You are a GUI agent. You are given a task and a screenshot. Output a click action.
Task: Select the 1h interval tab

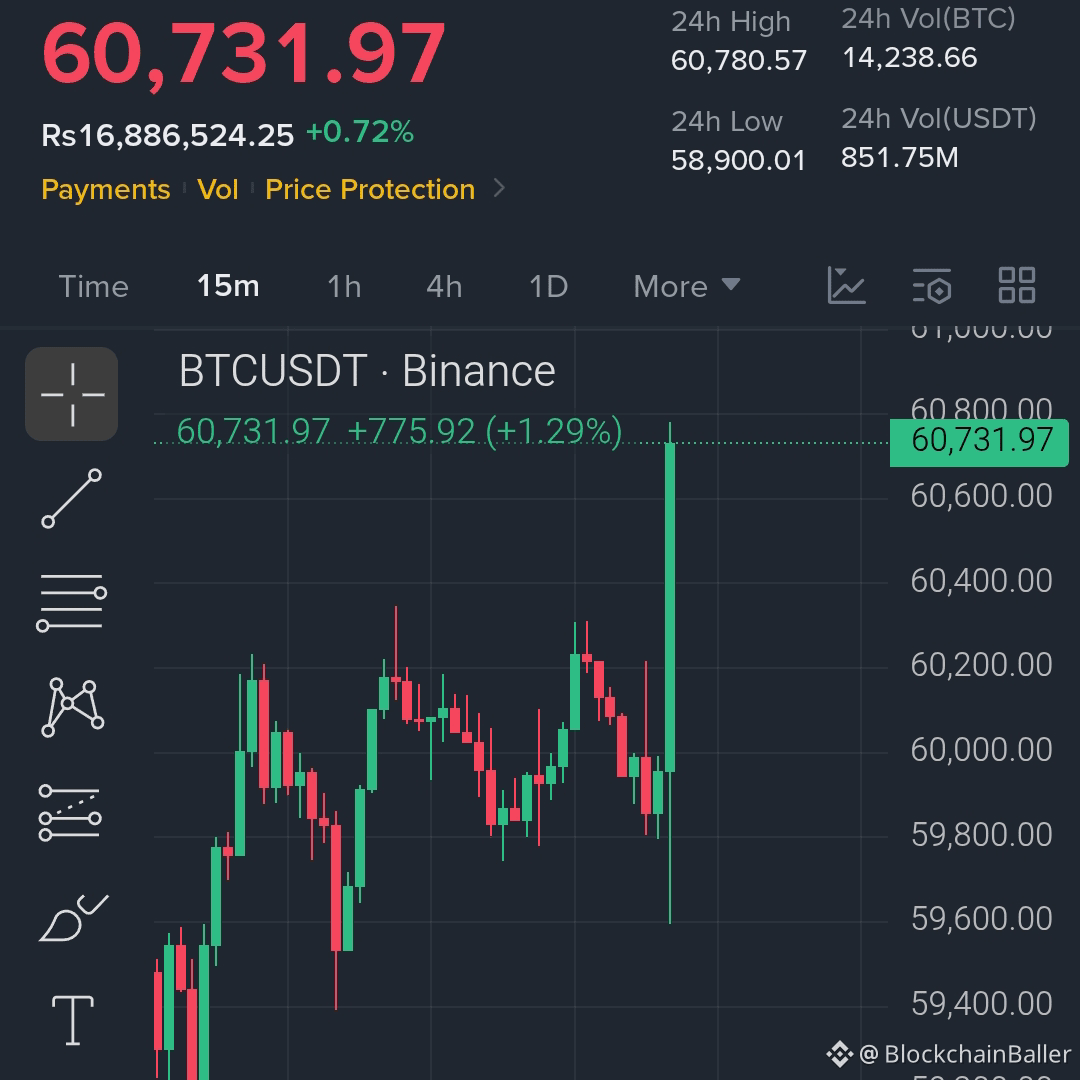pyautogui.click(x=344, y=287)
